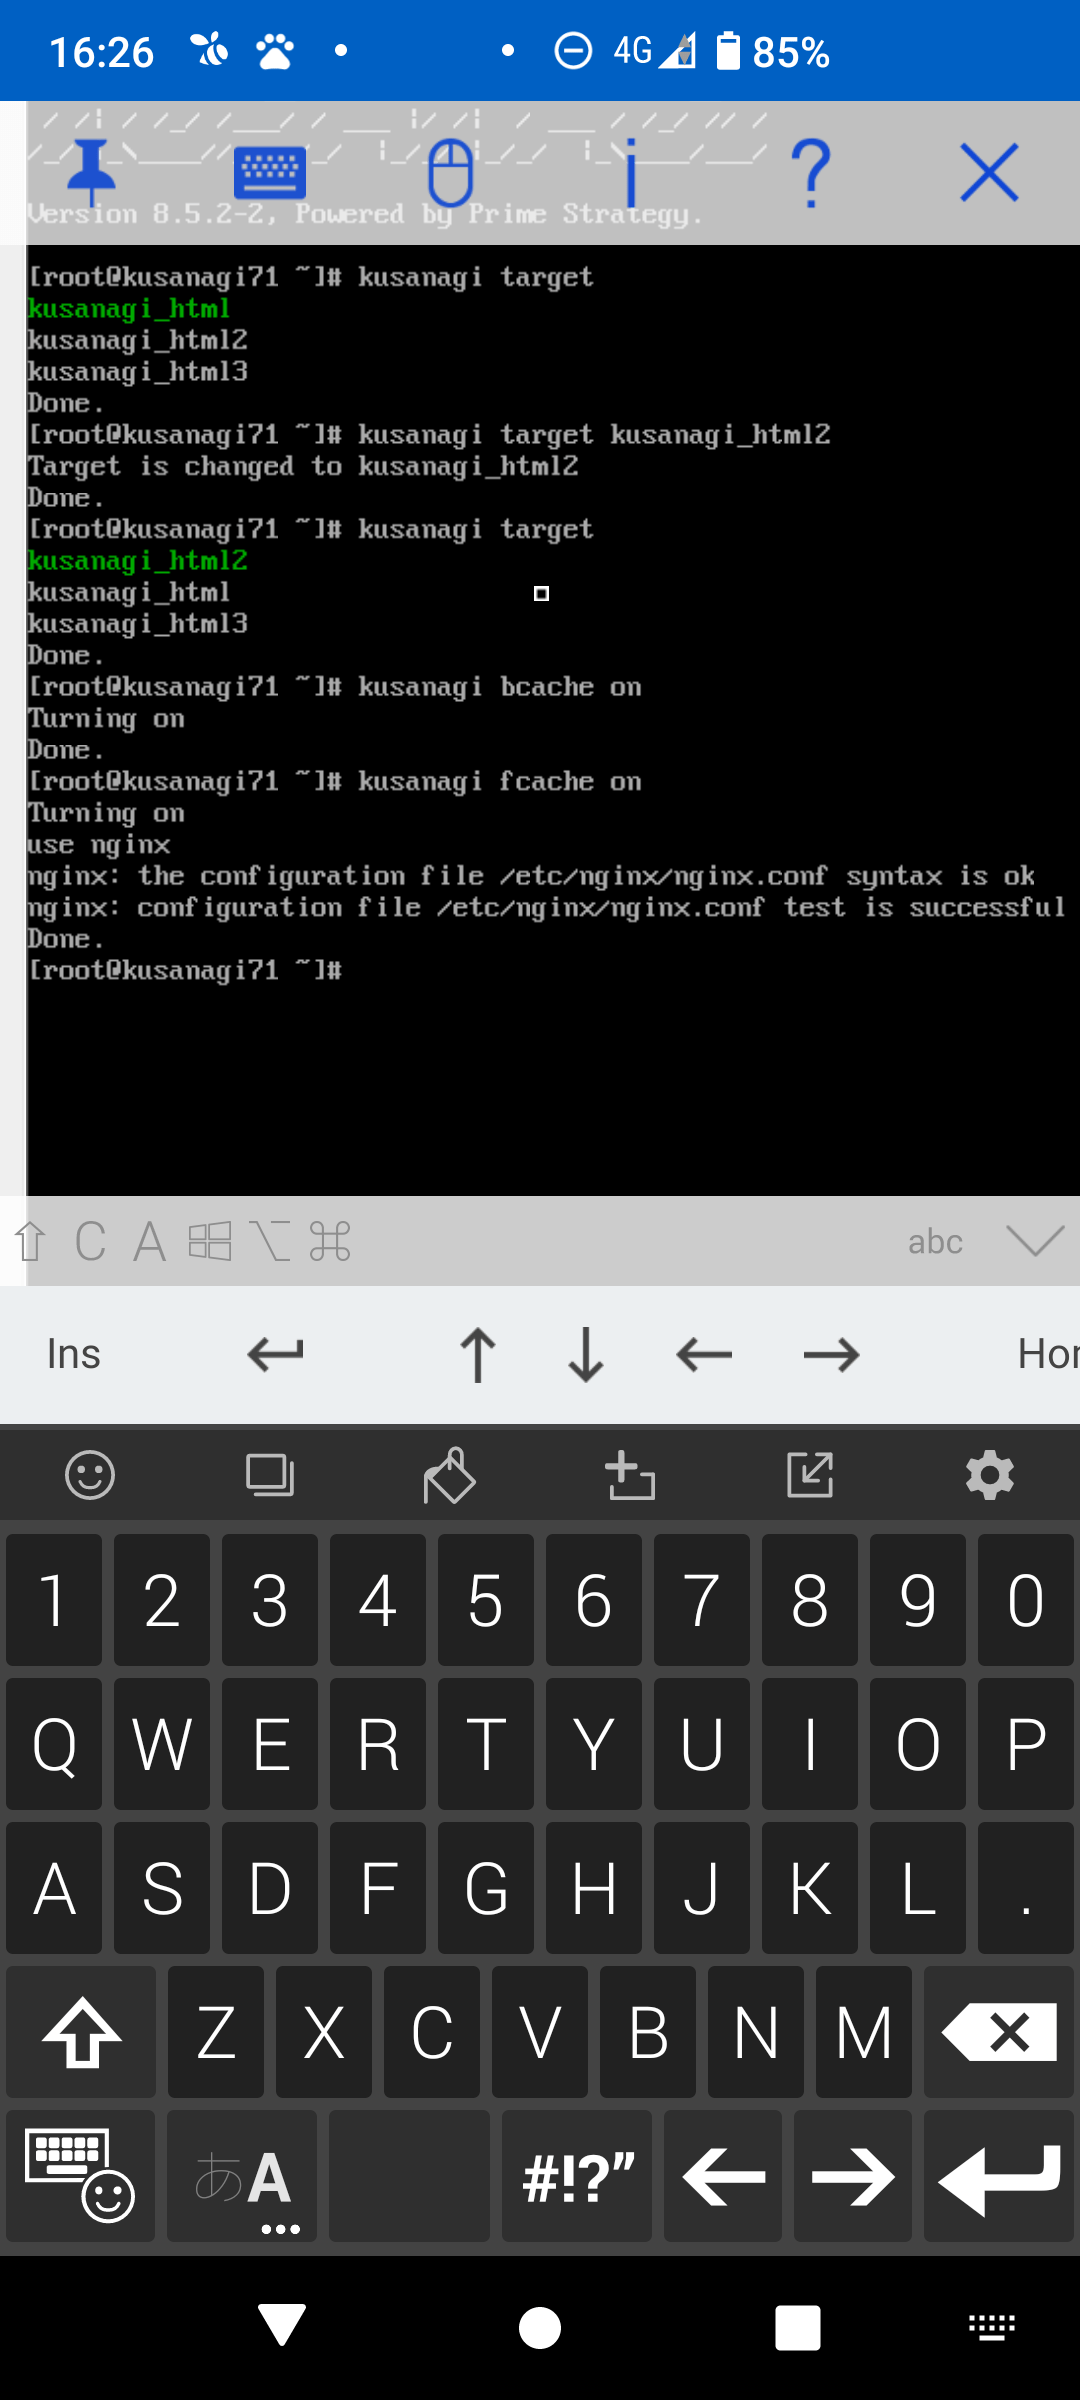The width and height of the screenshot is (1080, 2400).
Task: Switch the keyboard mode labeled abc
Action: 935,1242
